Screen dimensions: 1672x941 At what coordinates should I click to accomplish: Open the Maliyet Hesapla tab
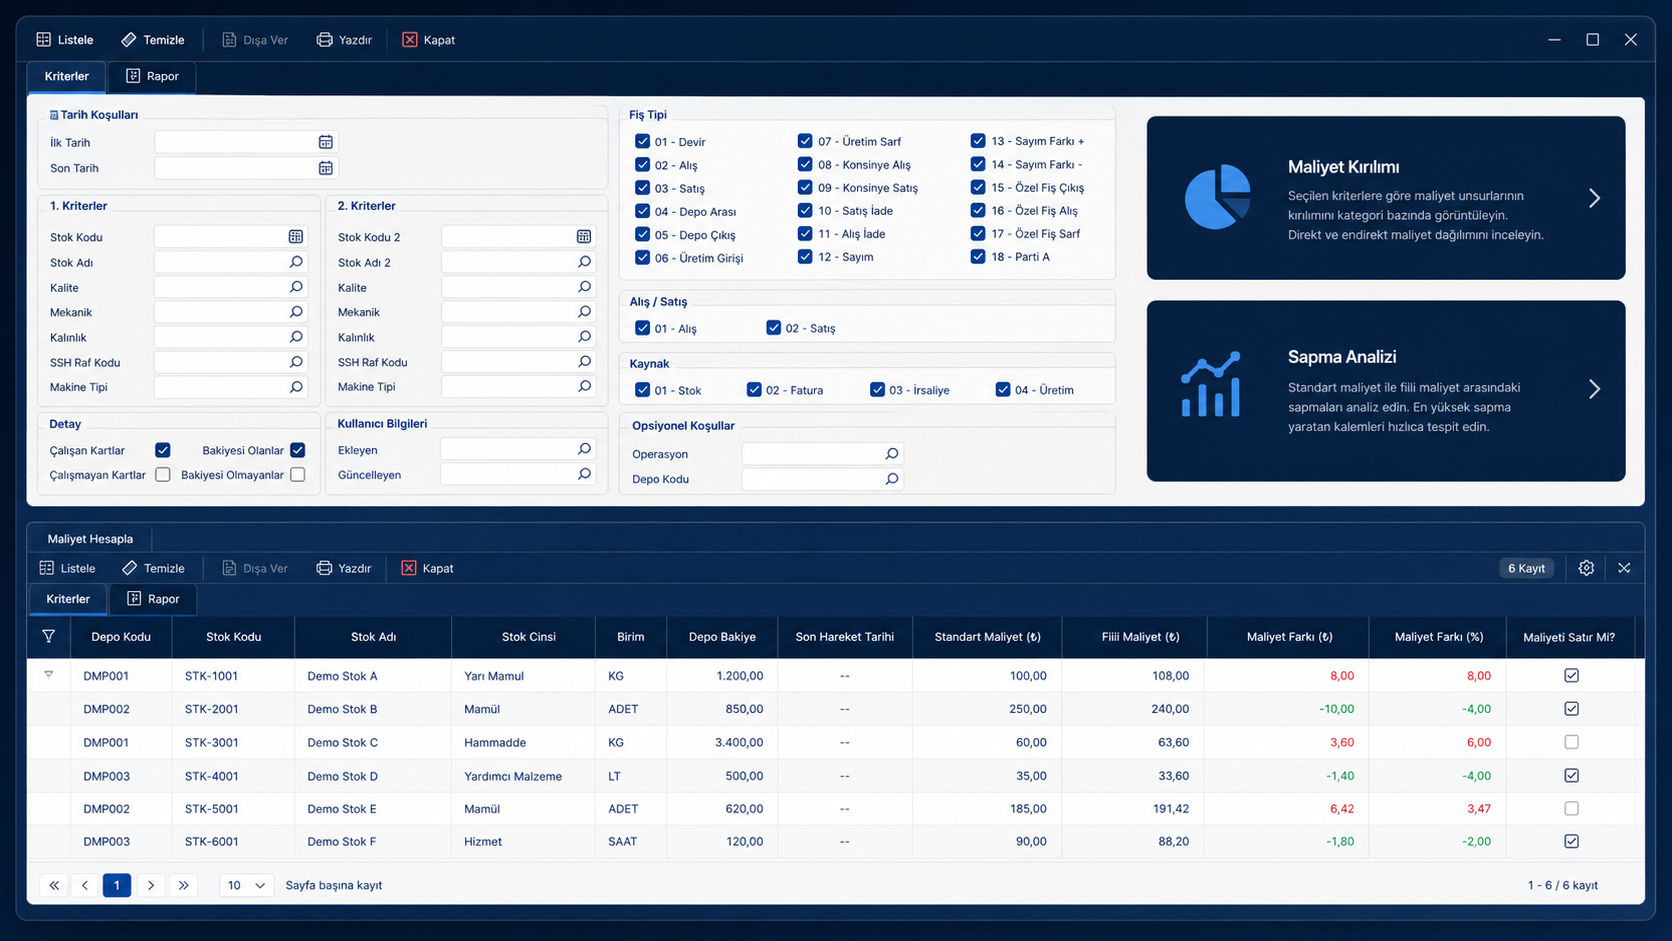pyautogui.click(x=90, y=539)
